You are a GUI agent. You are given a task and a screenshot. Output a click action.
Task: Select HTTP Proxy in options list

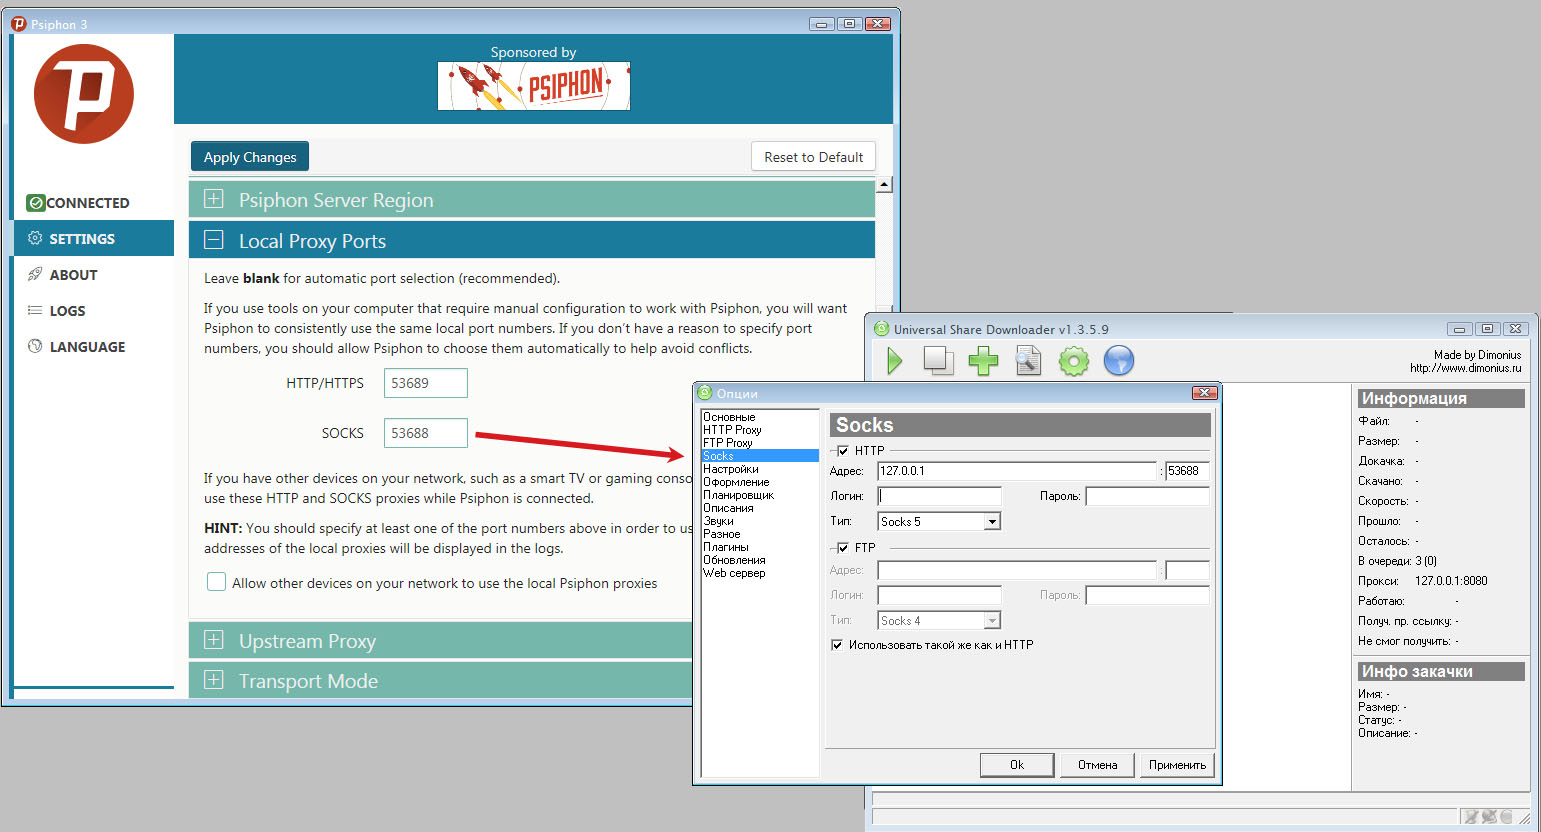[760, 430]
